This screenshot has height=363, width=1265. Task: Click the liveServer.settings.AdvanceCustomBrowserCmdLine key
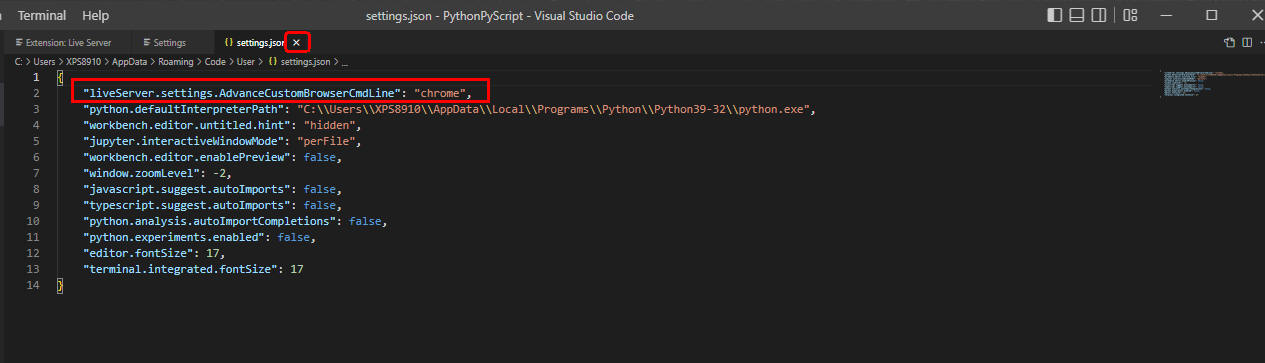click(x=243, y=93)
